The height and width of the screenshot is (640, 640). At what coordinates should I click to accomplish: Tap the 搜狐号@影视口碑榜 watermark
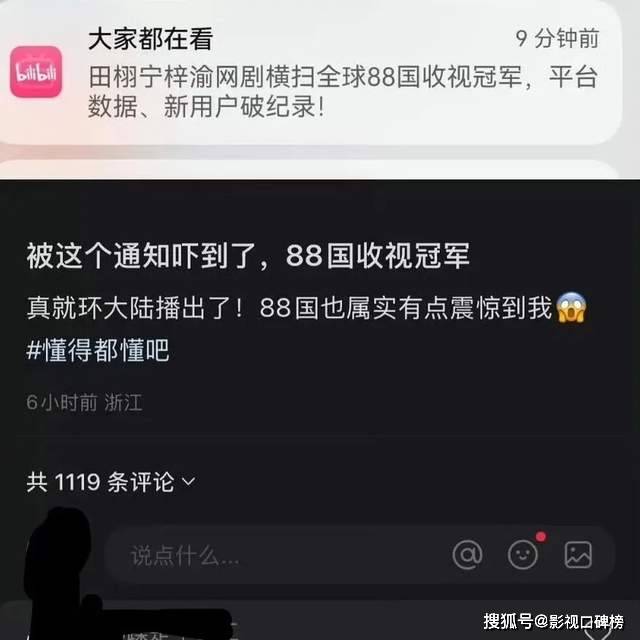553,621
